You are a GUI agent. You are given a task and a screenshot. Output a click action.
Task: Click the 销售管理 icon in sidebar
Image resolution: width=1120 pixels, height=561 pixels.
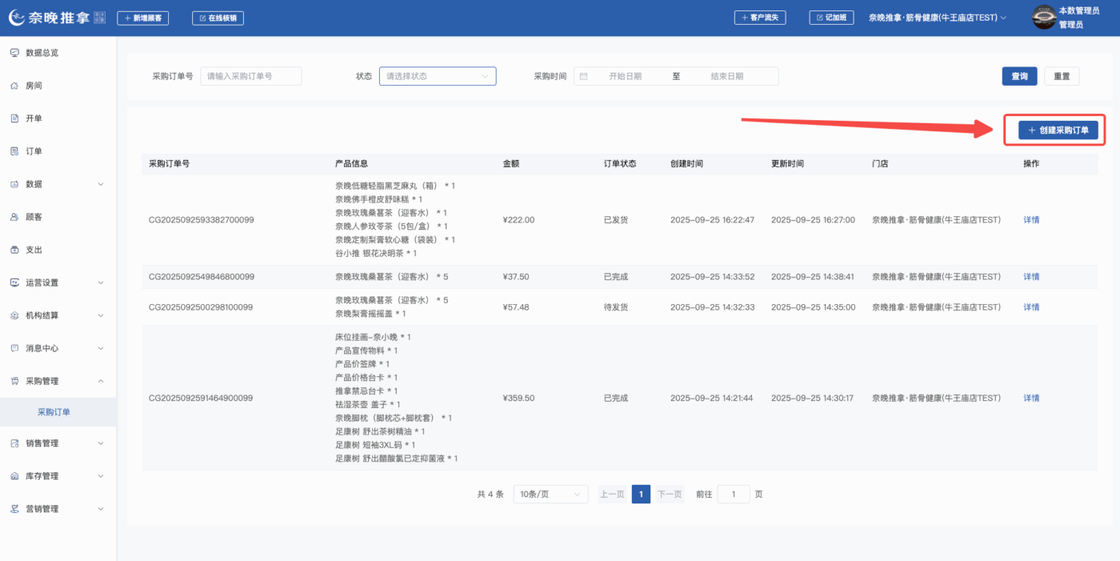click(x=14, y=444)
